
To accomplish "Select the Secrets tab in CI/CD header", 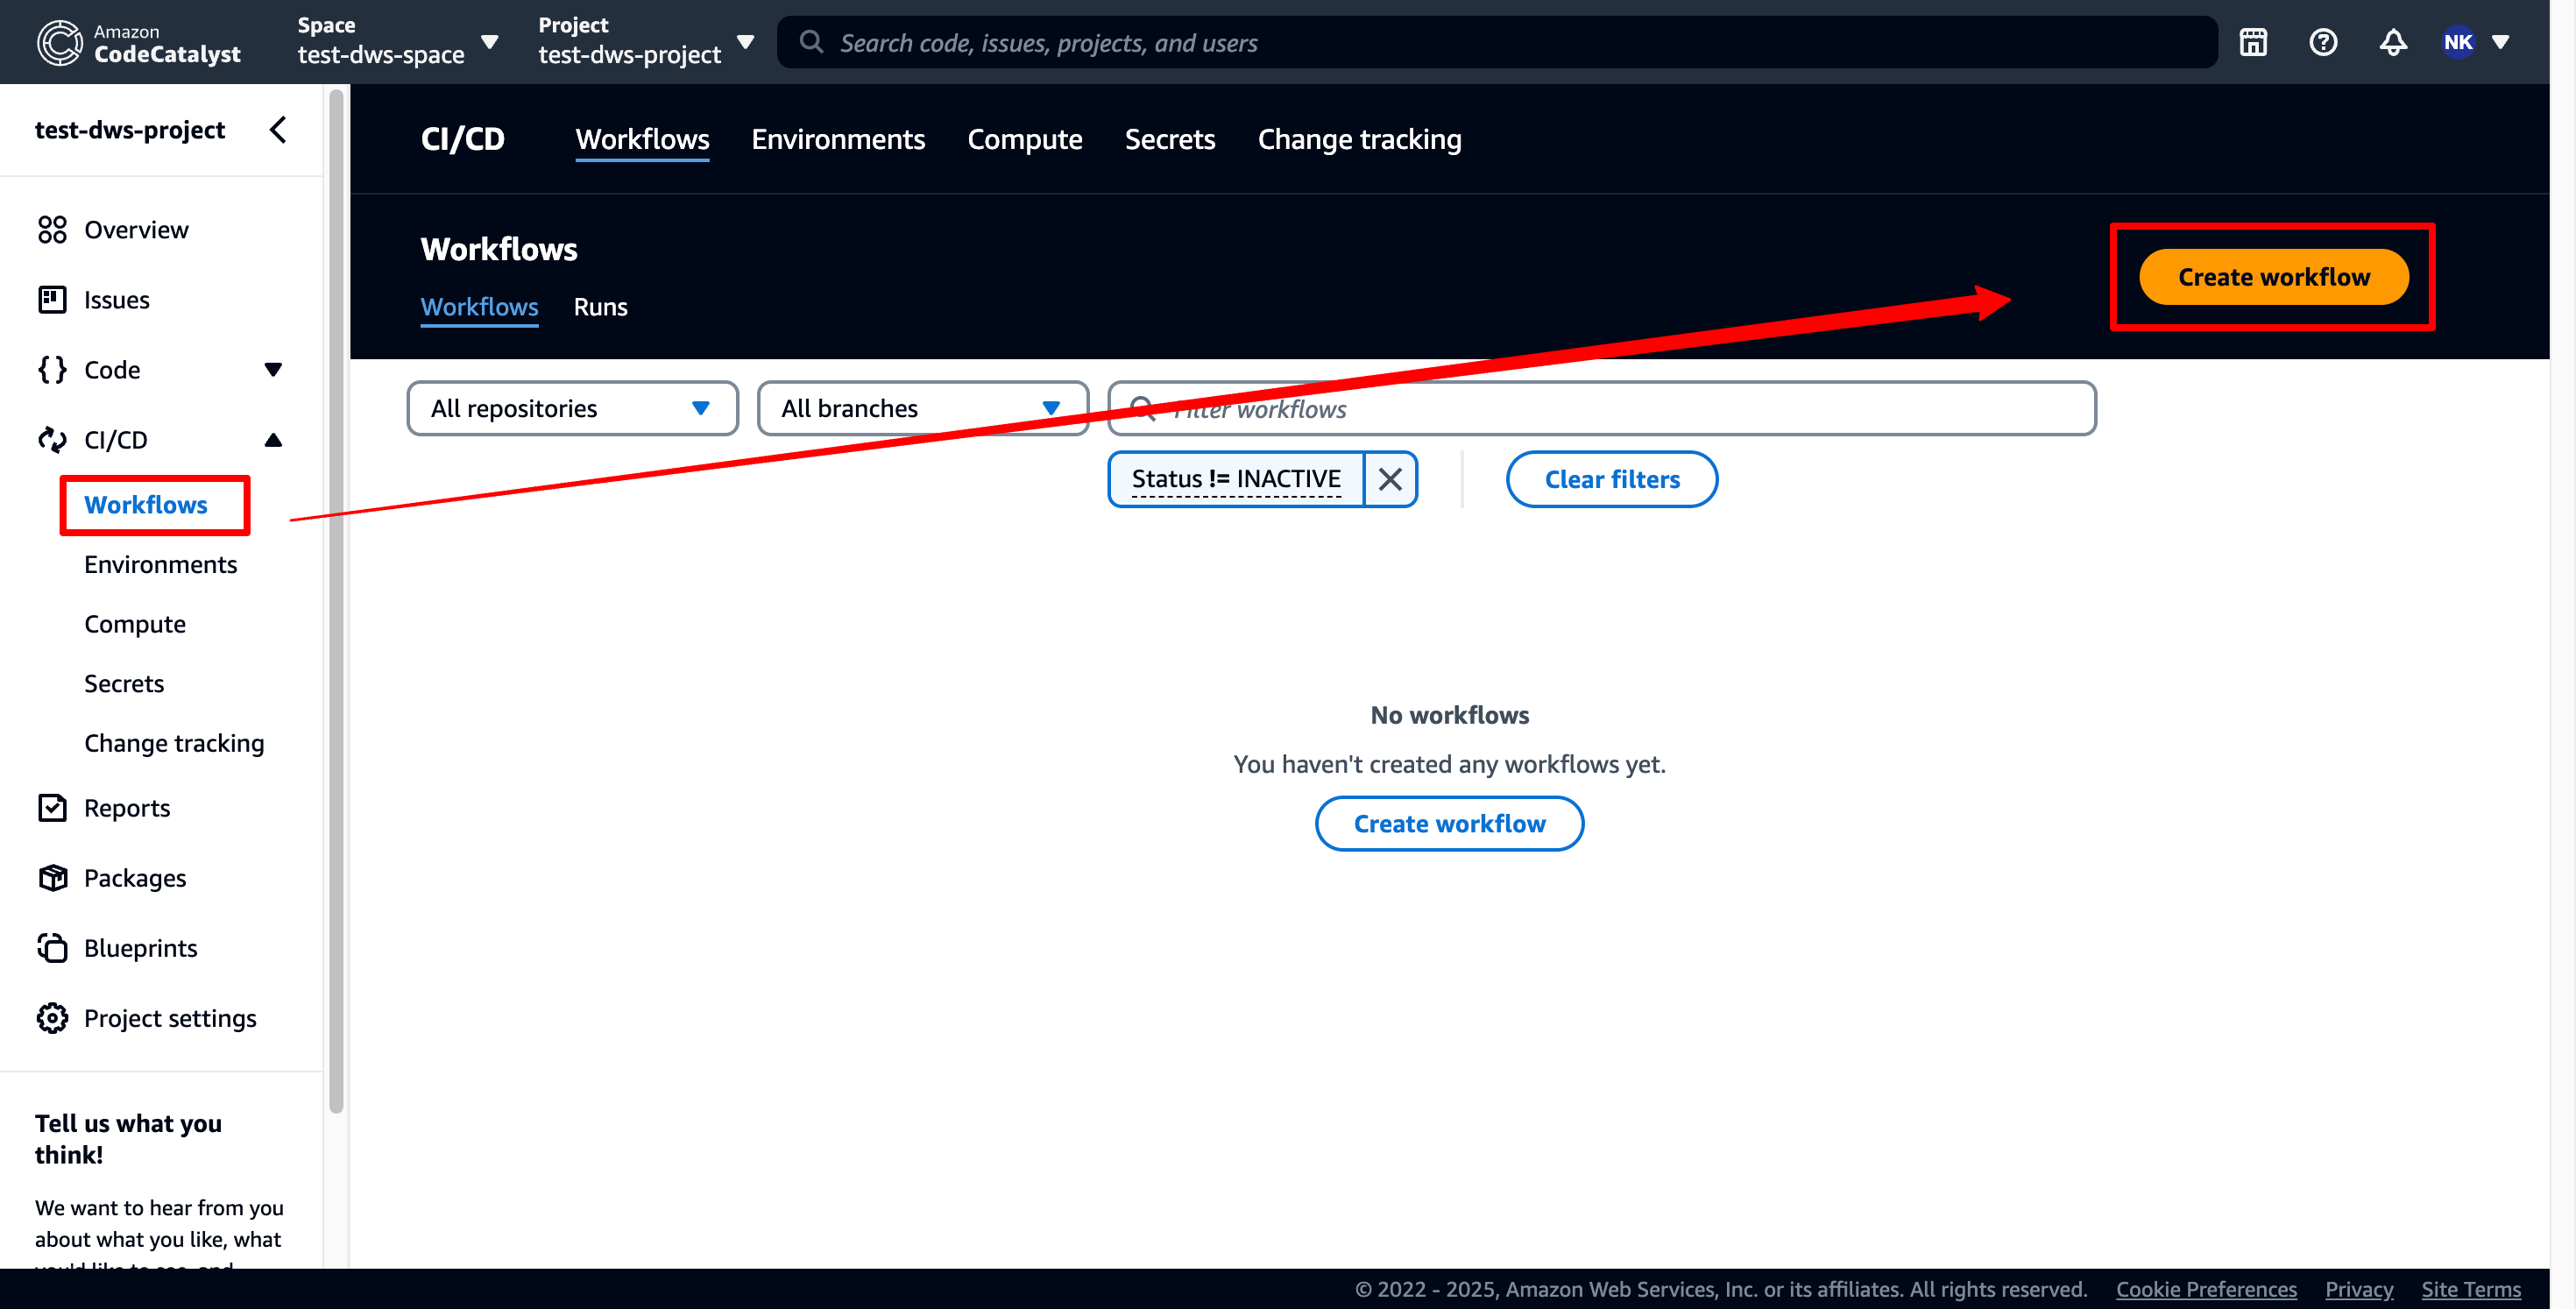I will click(1169, 139).
